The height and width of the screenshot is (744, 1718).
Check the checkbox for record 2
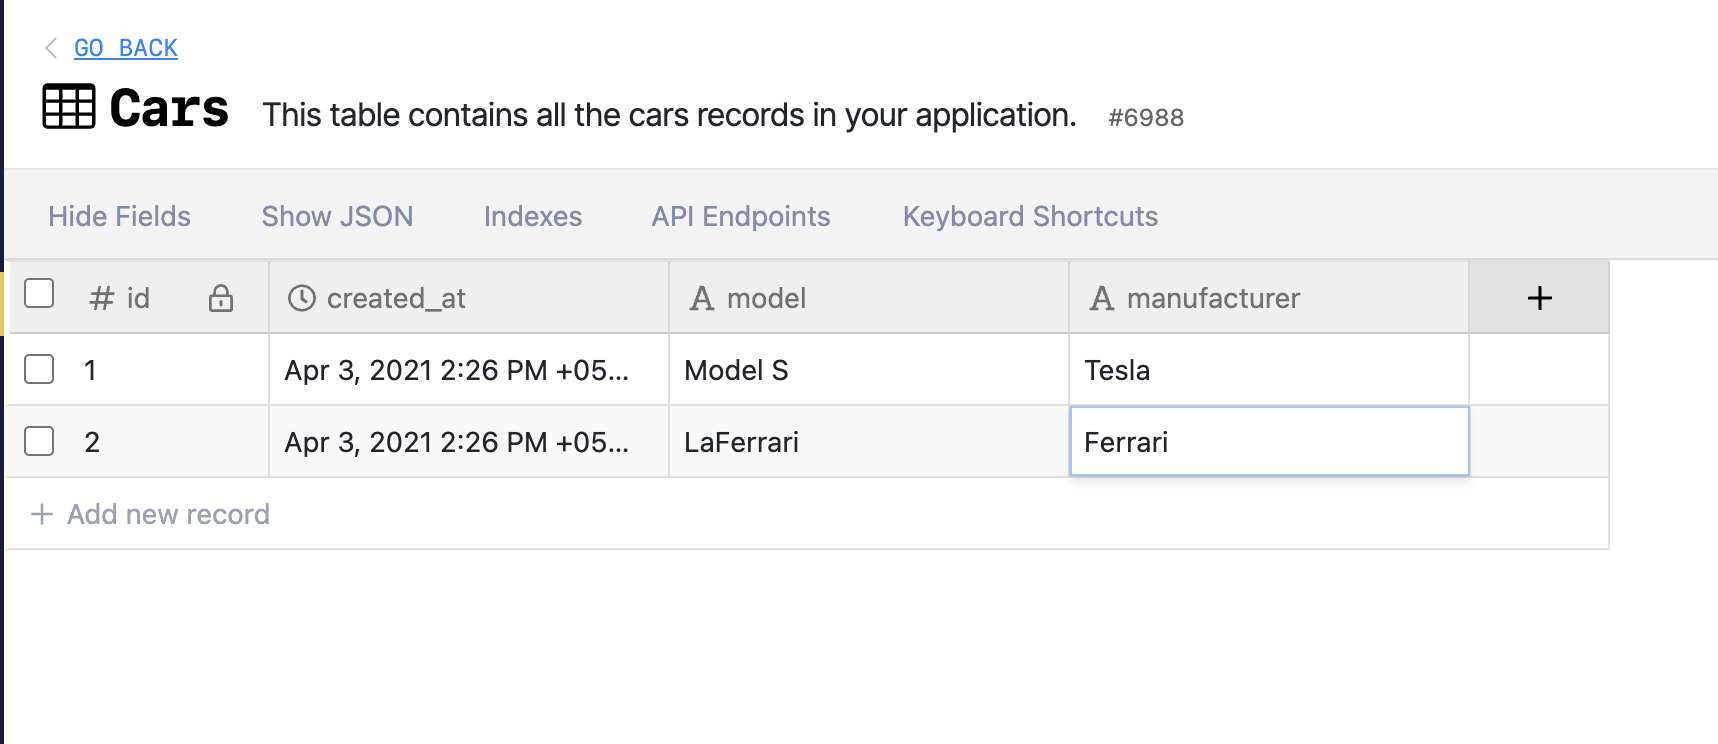click(39, 441)
